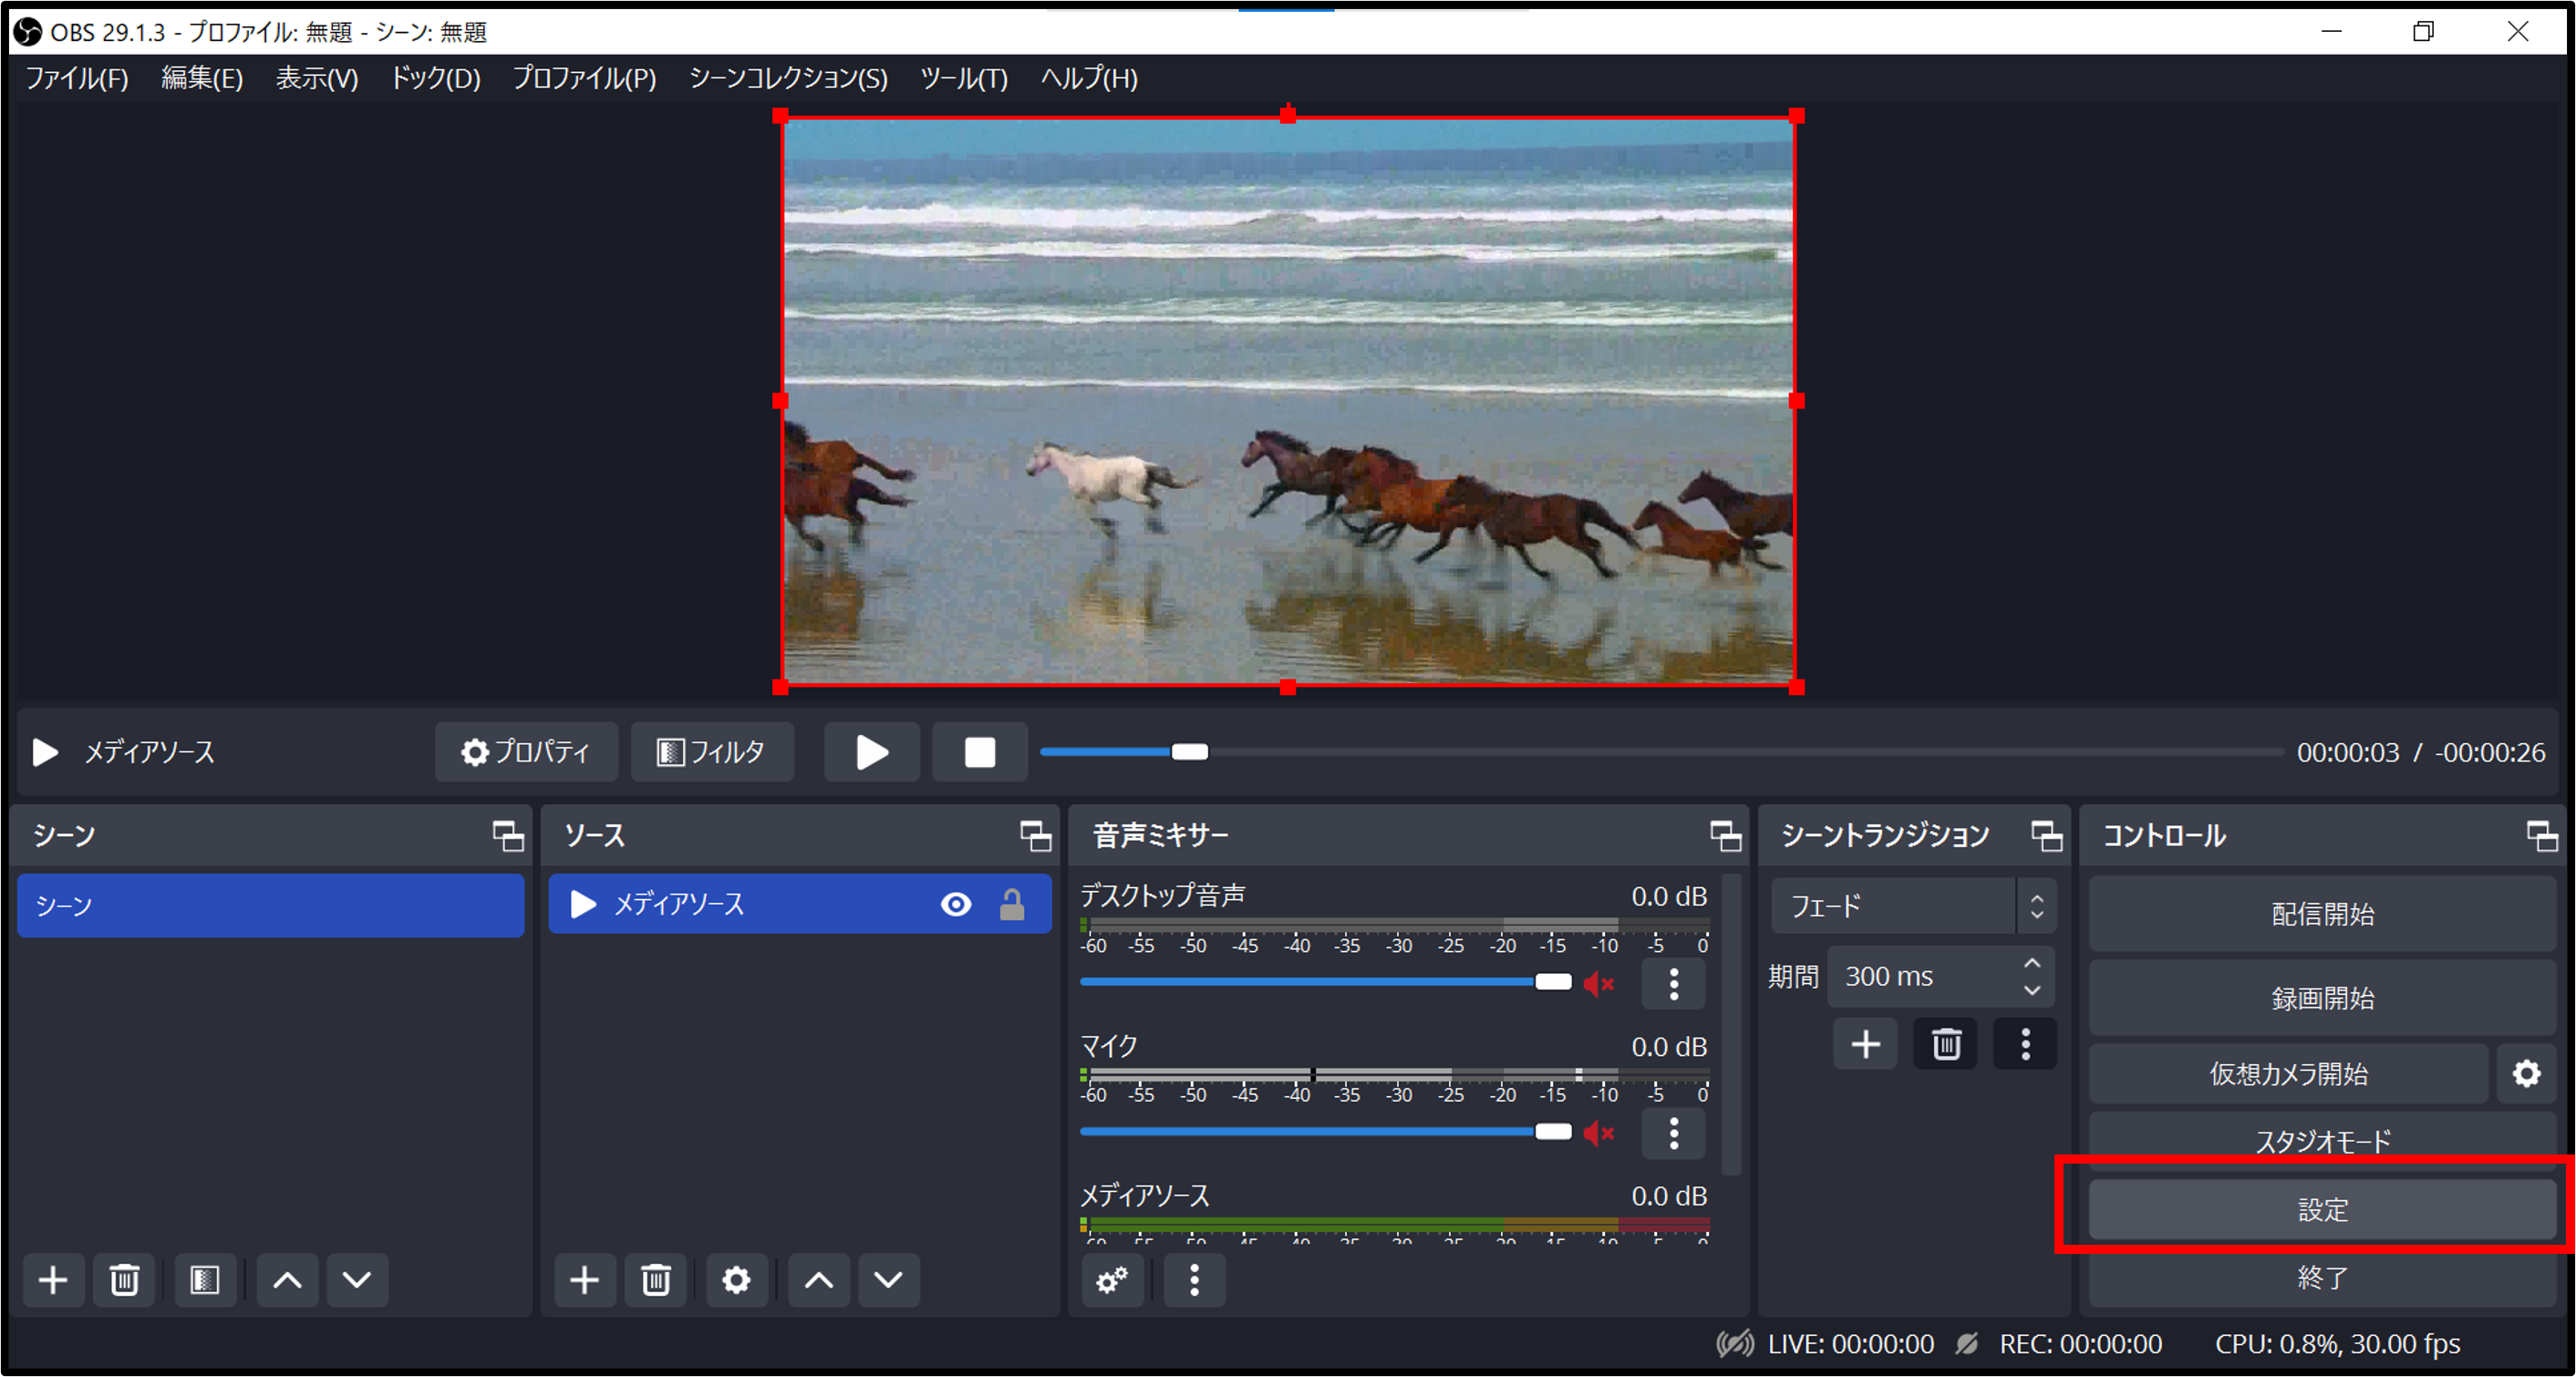Pop out the 音声ミキサー dock
The height and width of the screenshot is (1377, 2576).
pos(1725,836)
